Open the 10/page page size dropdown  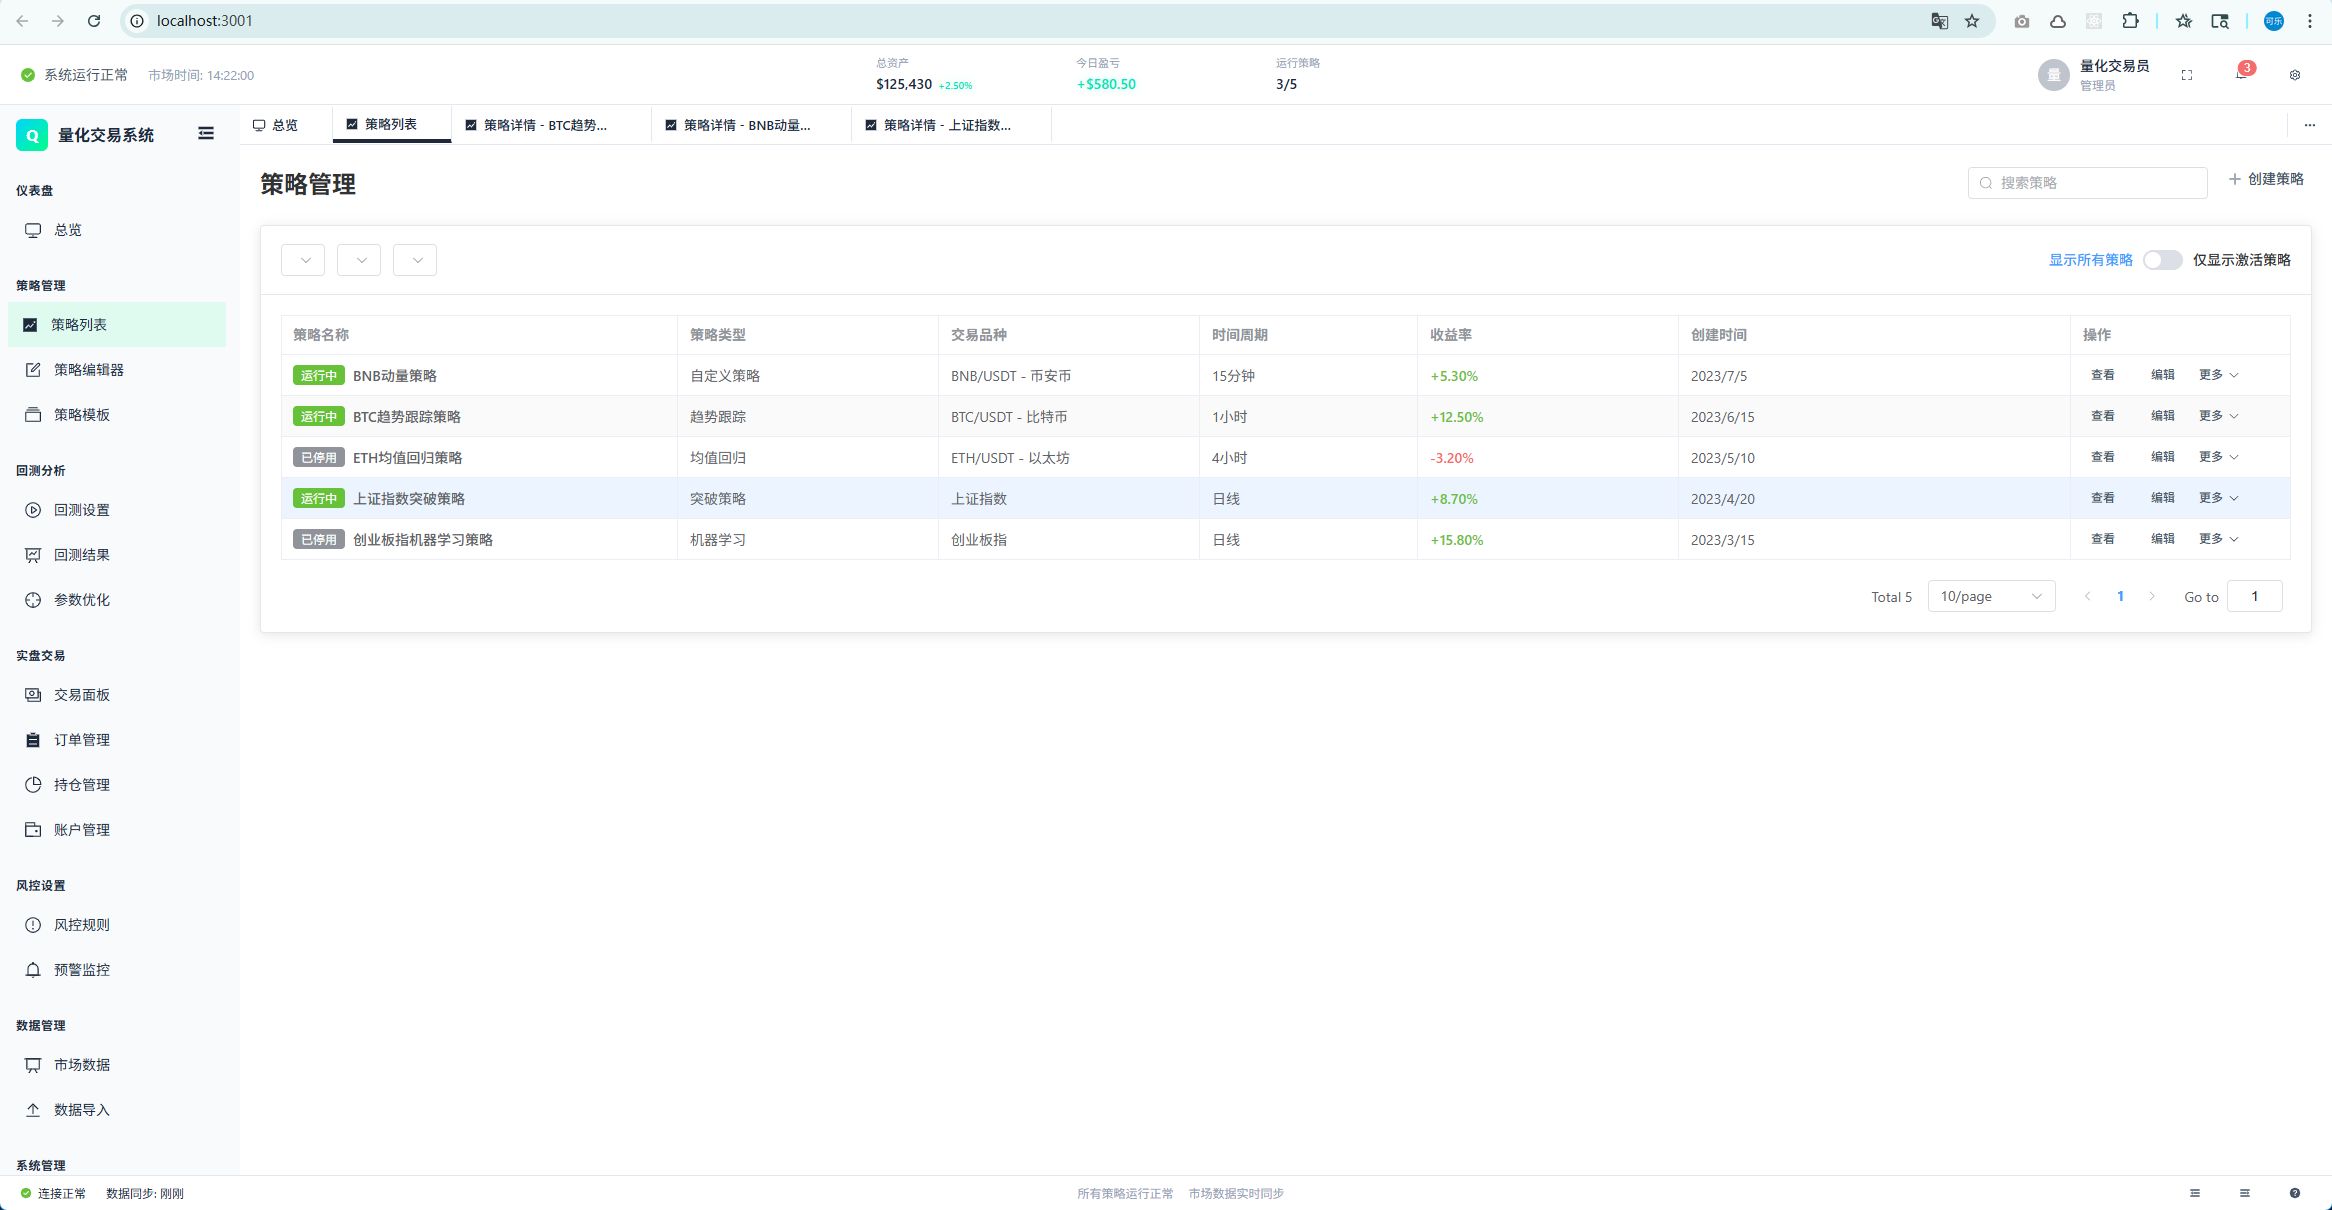pyautogui.click(x=1991, y=596)
